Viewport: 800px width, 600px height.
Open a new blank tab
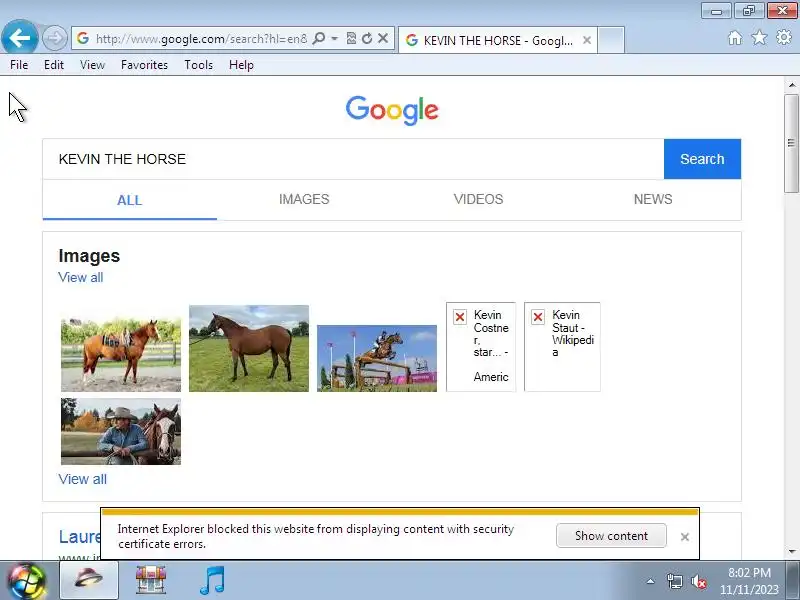611,40
